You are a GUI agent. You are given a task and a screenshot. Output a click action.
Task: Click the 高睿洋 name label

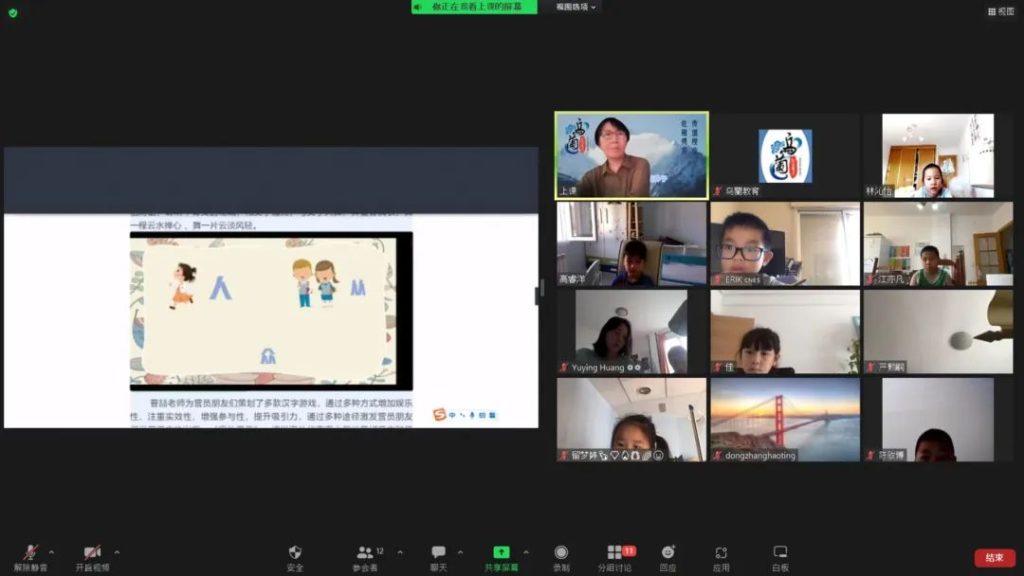[x=572, y=280]
